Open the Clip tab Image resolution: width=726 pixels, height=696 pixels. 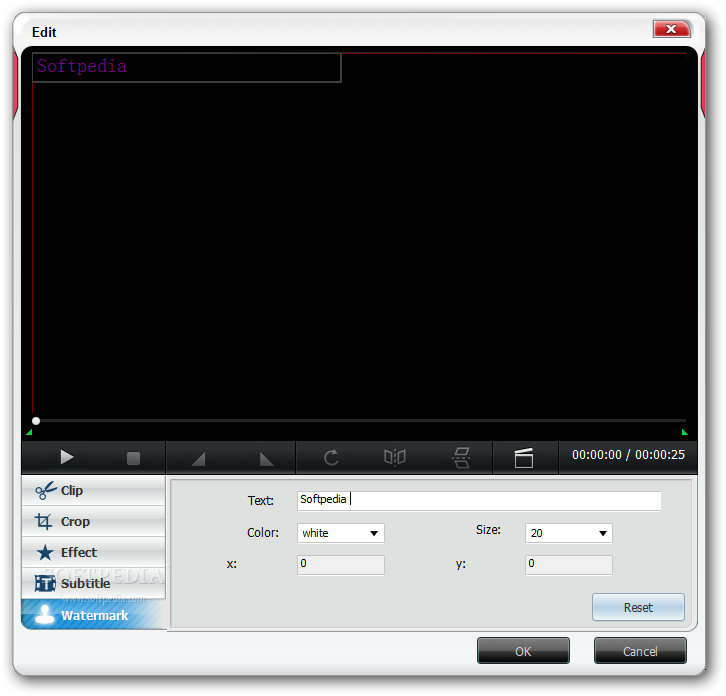tap(94, 490)
